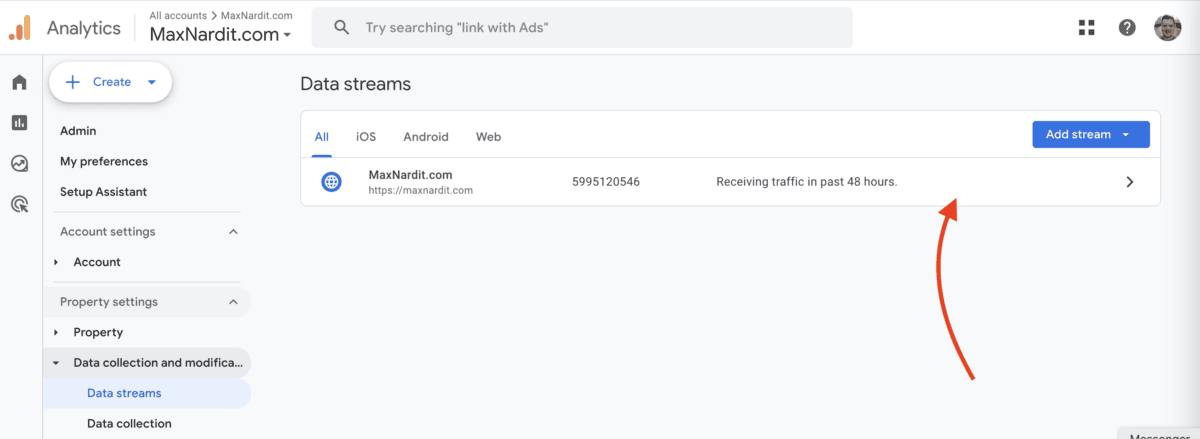This screenshot has width=1200, height=439.
Task: Open the Home sidebar icon
Action: point(19,82)
